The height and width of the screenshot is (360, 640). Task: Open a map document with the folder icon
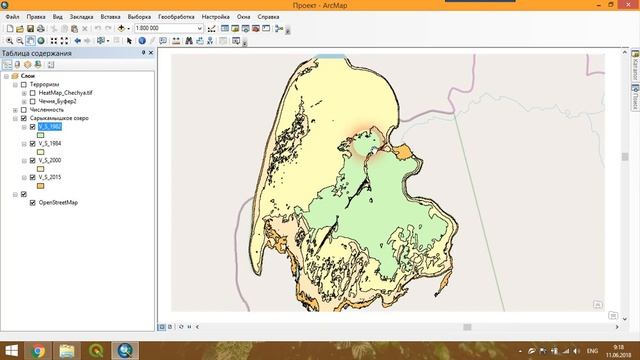pos(20,29)
